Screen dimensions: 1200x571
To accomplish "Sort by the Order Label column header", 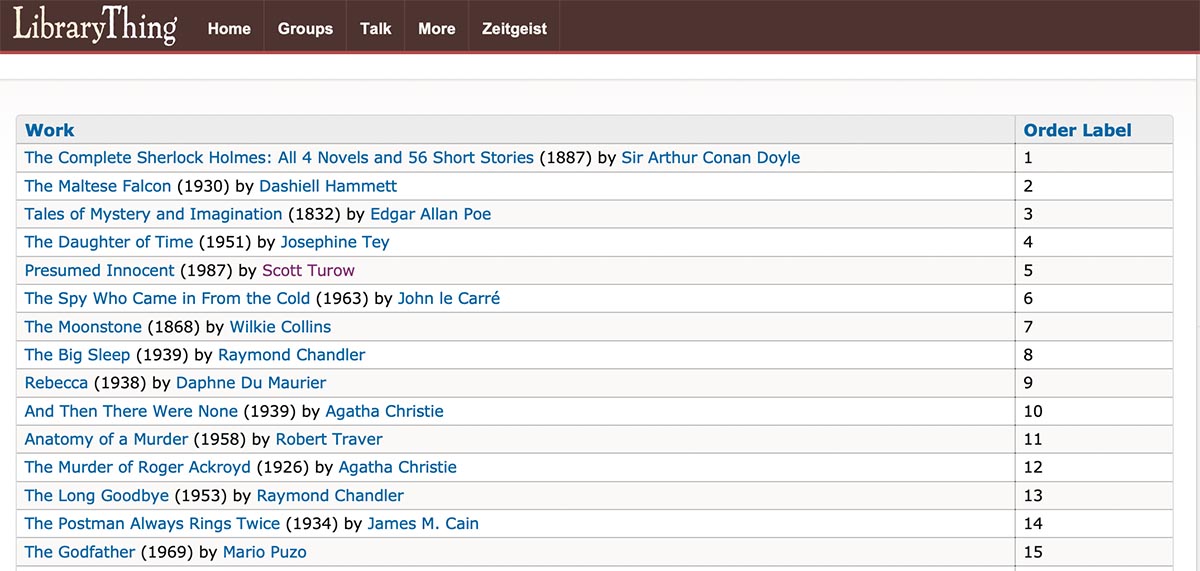I will pyautogui.click(x=1078, y=130).
